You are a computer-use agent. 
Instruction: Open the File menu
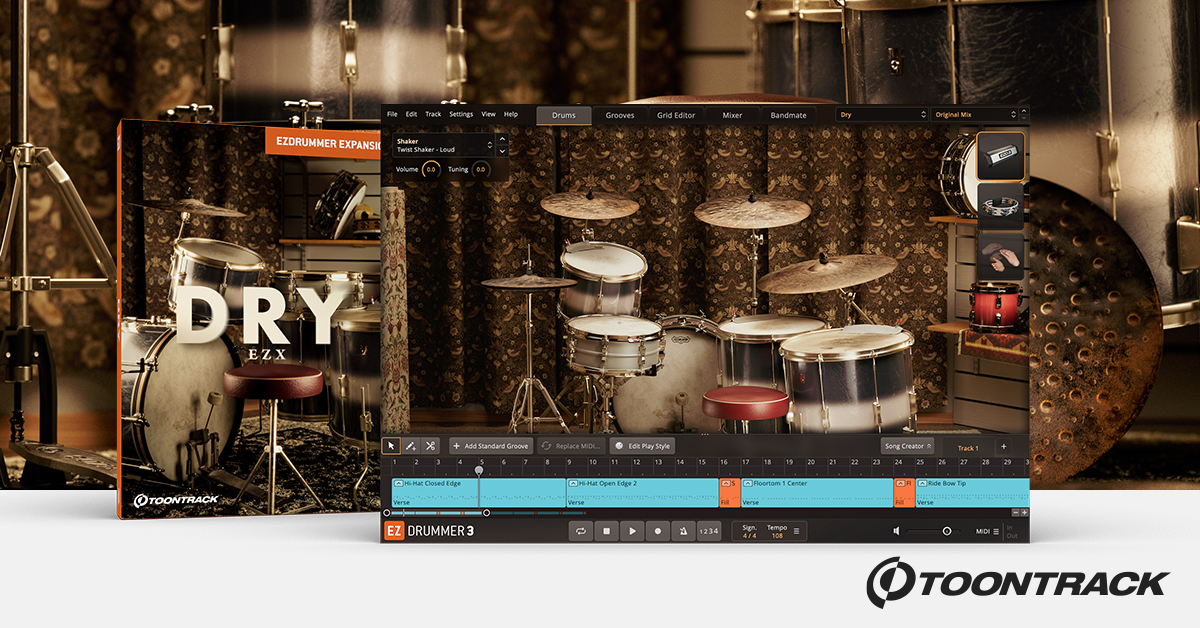point(392,115)
